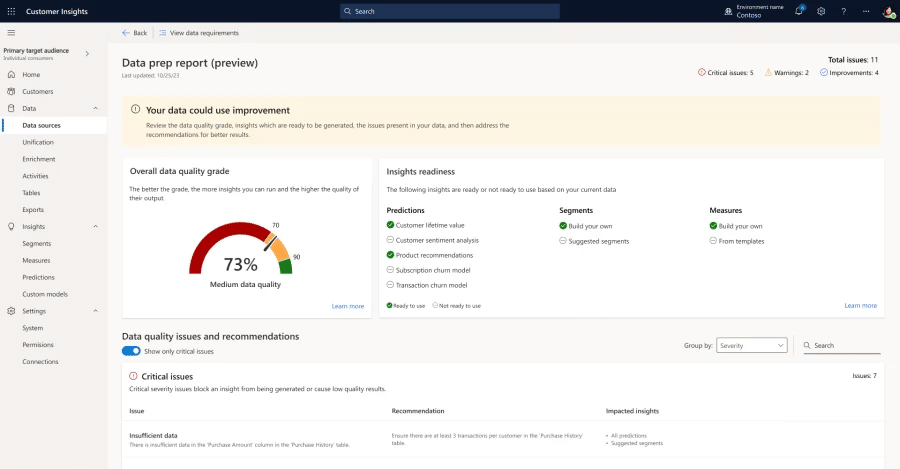Image resolution: width=900 pixels, height=469 pixels.
Task: Click the green check beside Customer lifetime value
Action: click(x=390, y=225)
